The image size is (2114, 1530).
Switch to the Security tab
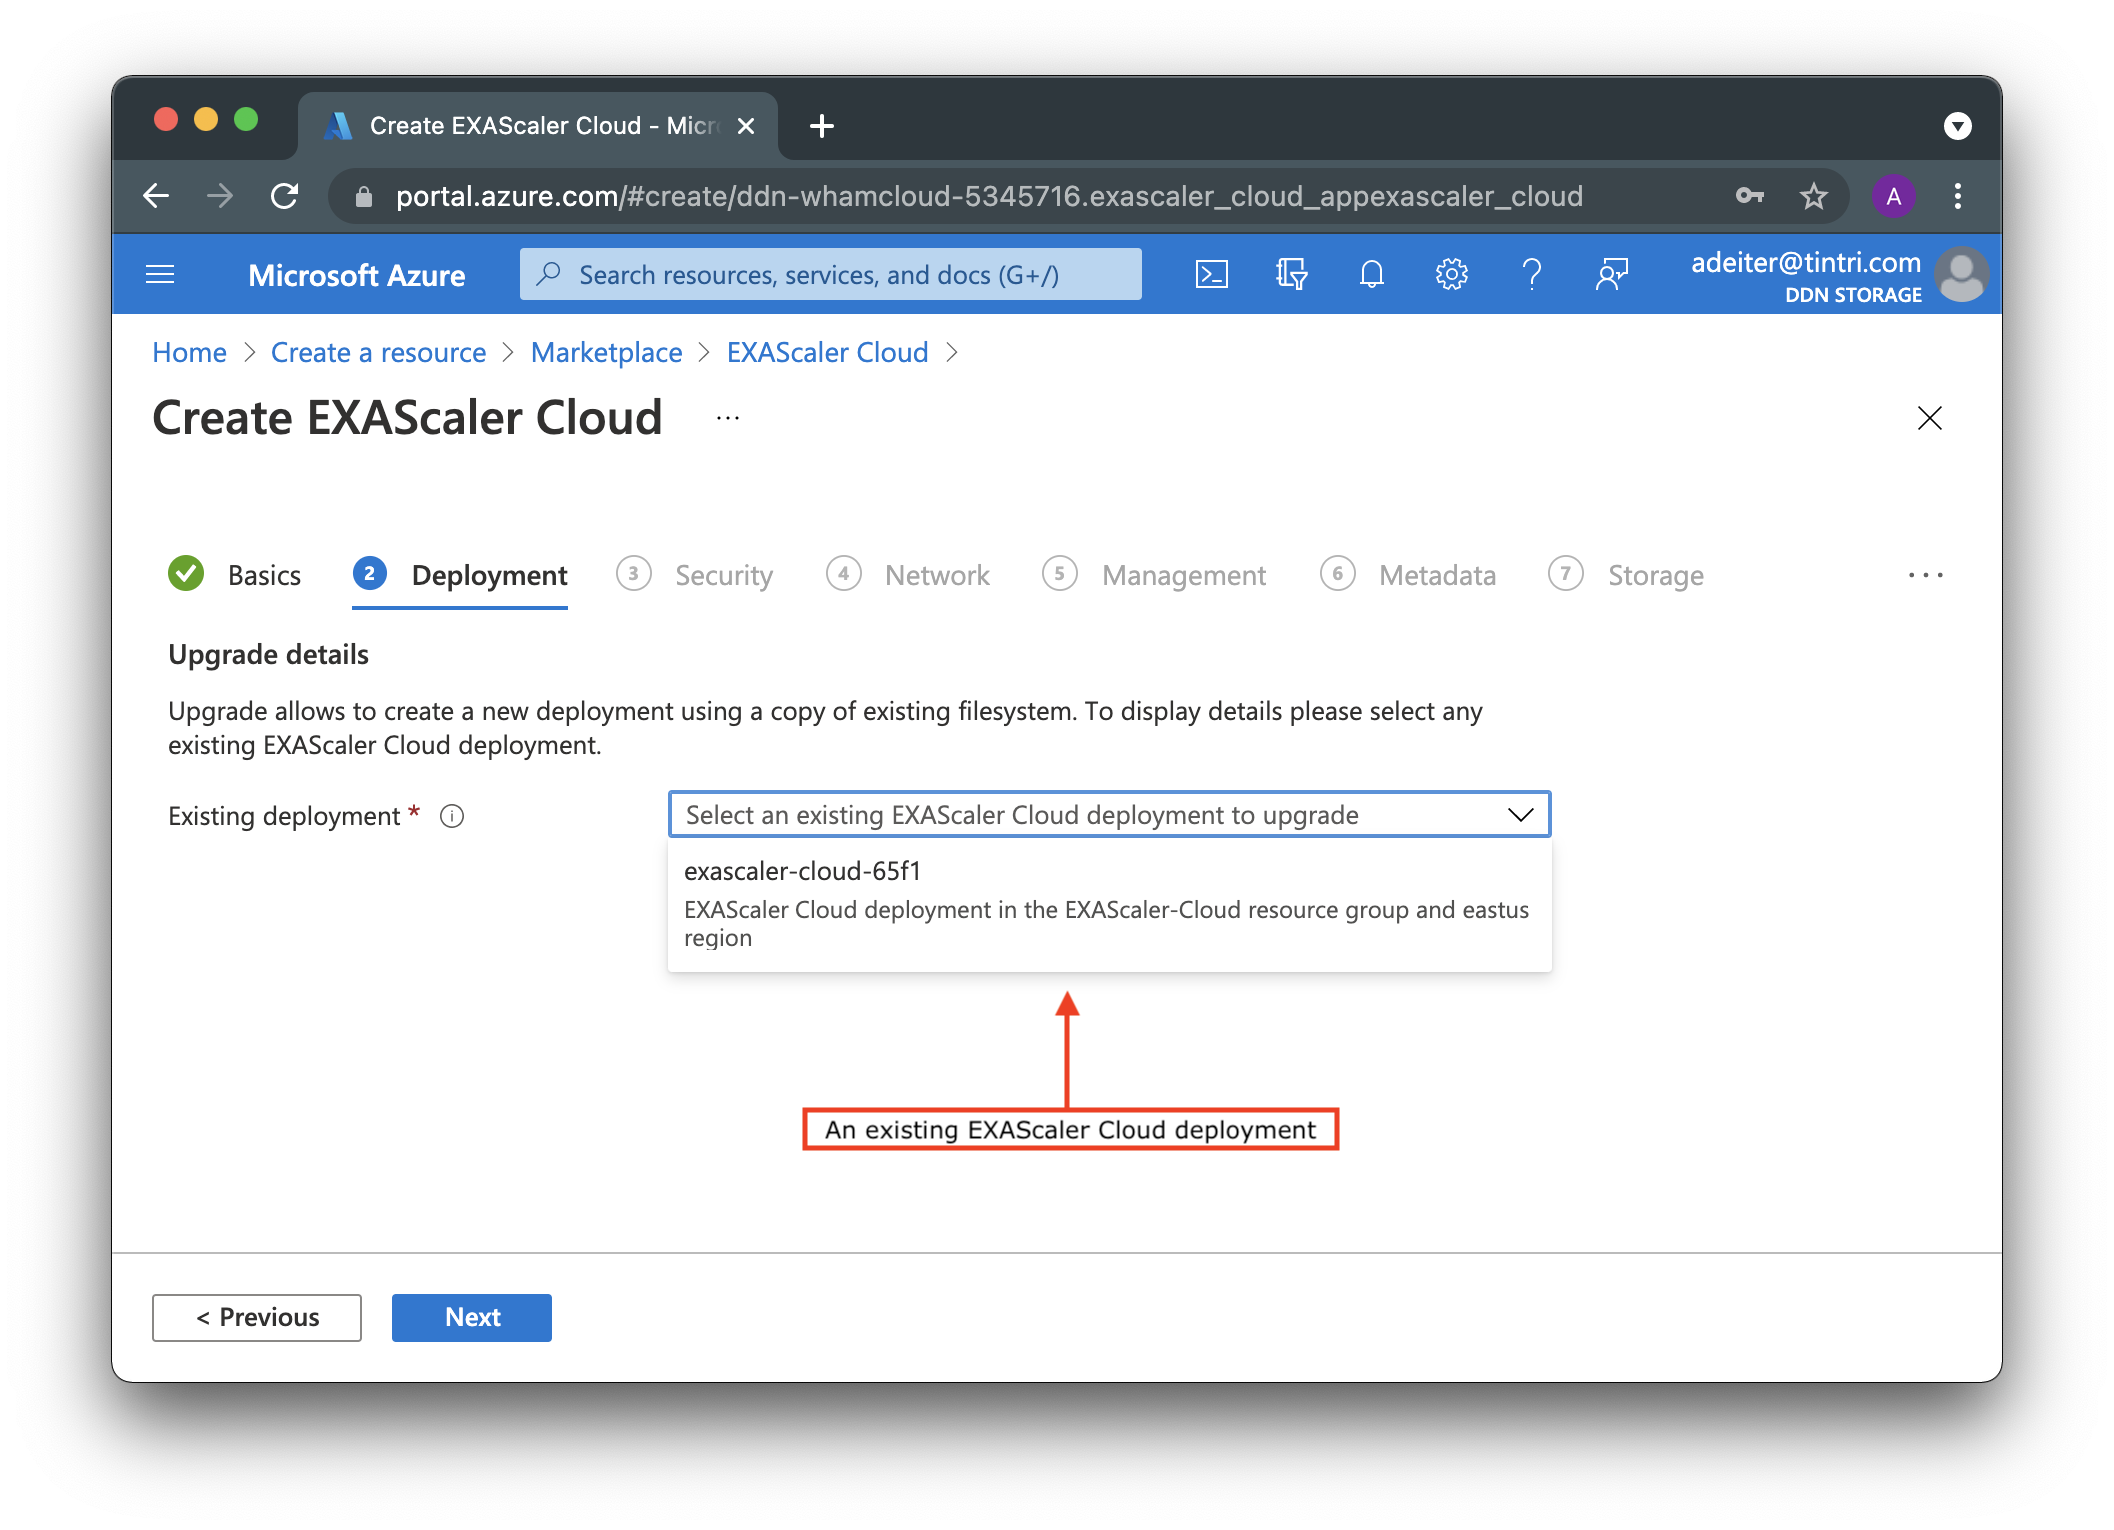695,575
